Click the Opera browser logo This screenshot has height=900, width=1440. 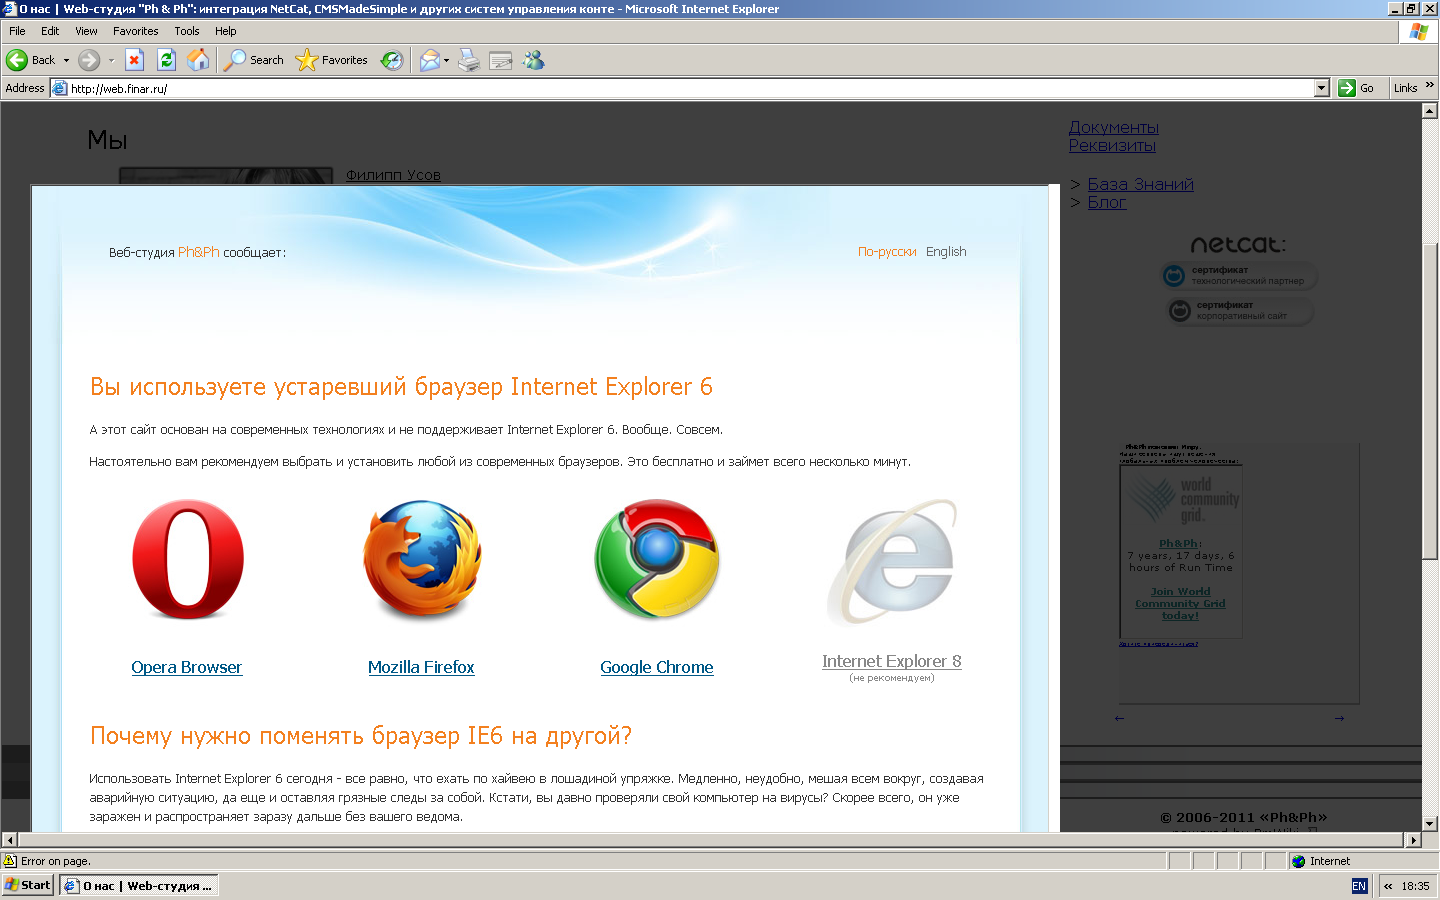point(188,559)
